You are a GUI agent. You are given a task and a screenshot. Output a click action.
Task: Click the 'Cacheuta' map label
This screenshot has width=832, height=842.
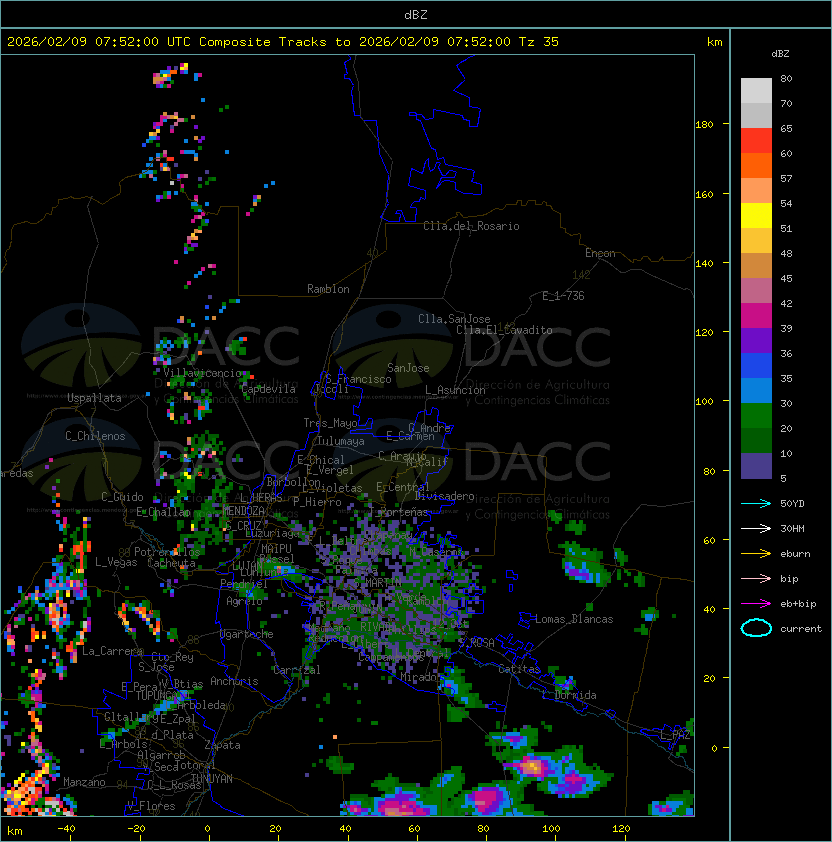[171, 563]
